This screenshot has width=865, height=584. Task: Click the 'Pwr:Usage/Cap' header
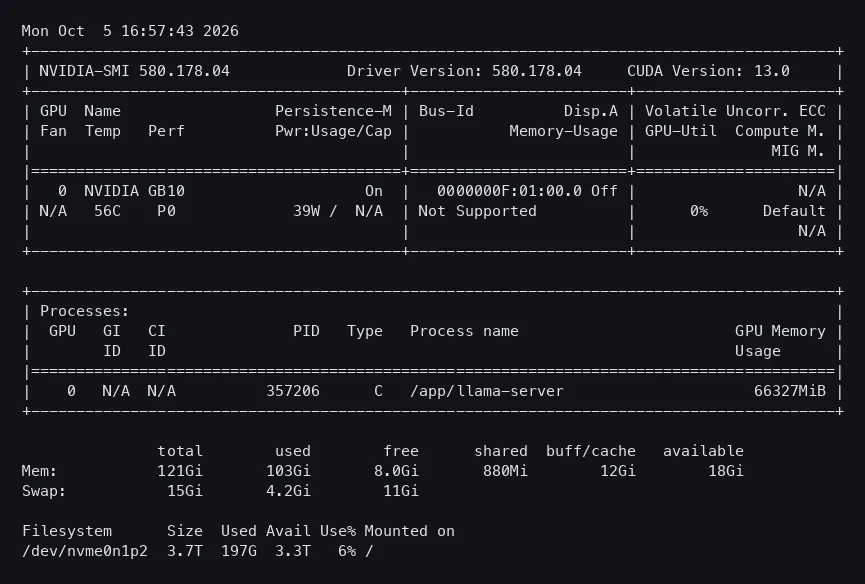(x=333, y=131)
